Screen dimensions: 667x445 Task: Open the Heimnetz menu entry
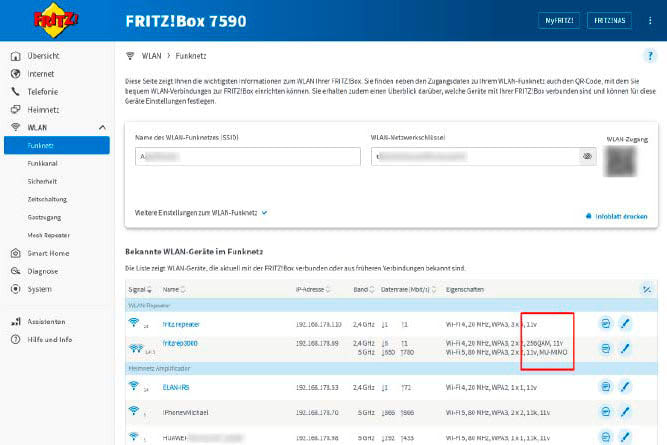[43, 110]
